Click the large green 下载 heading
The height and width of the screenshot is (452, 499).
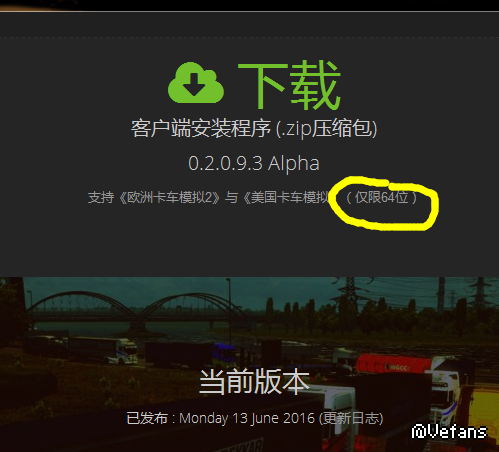pyautogui.click(x=289, y=85)
